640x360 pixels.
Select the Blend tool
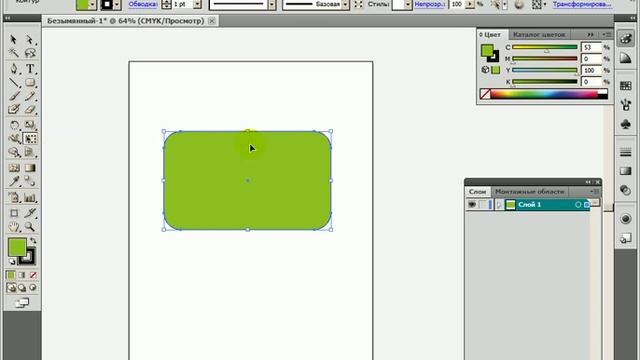click(x=30, y=181)
